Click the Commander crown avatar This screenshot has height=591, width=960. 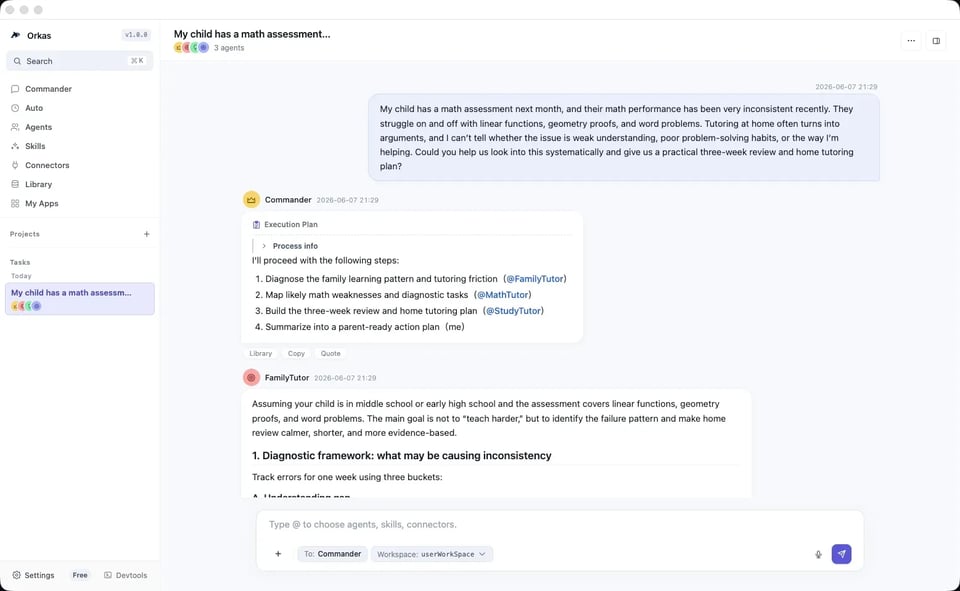[x=251, y=200]
